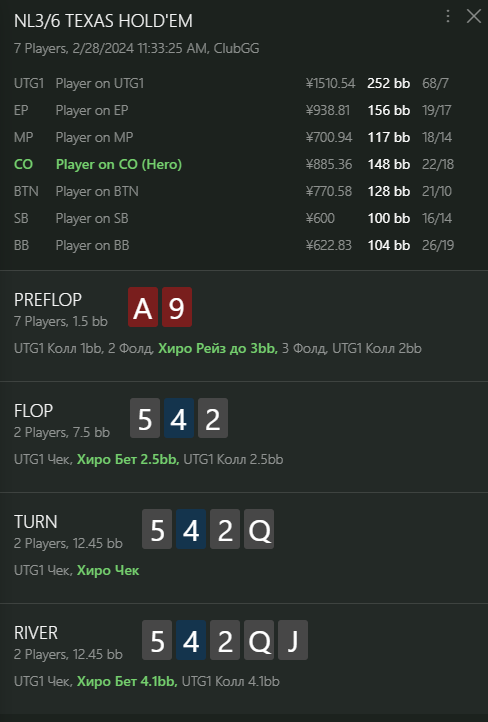This screenshot has height=722, width=488.
Task: Select the 5 card in flop row
Action: tap(145, 418)
